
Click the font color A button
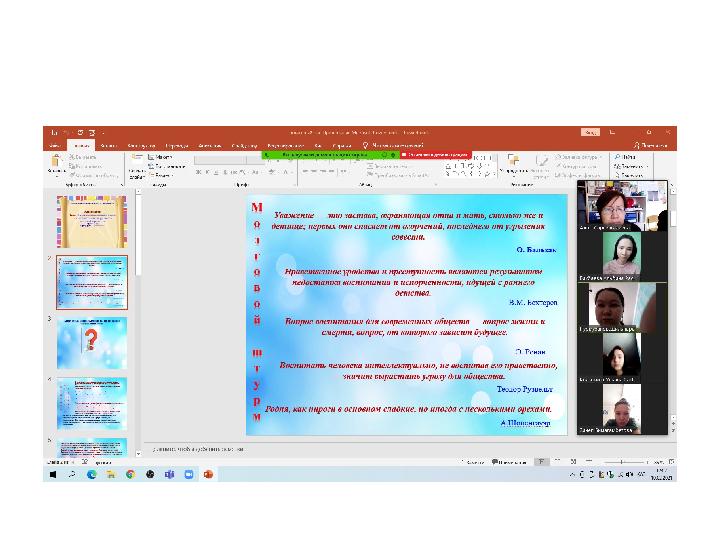tap(286, 172)
